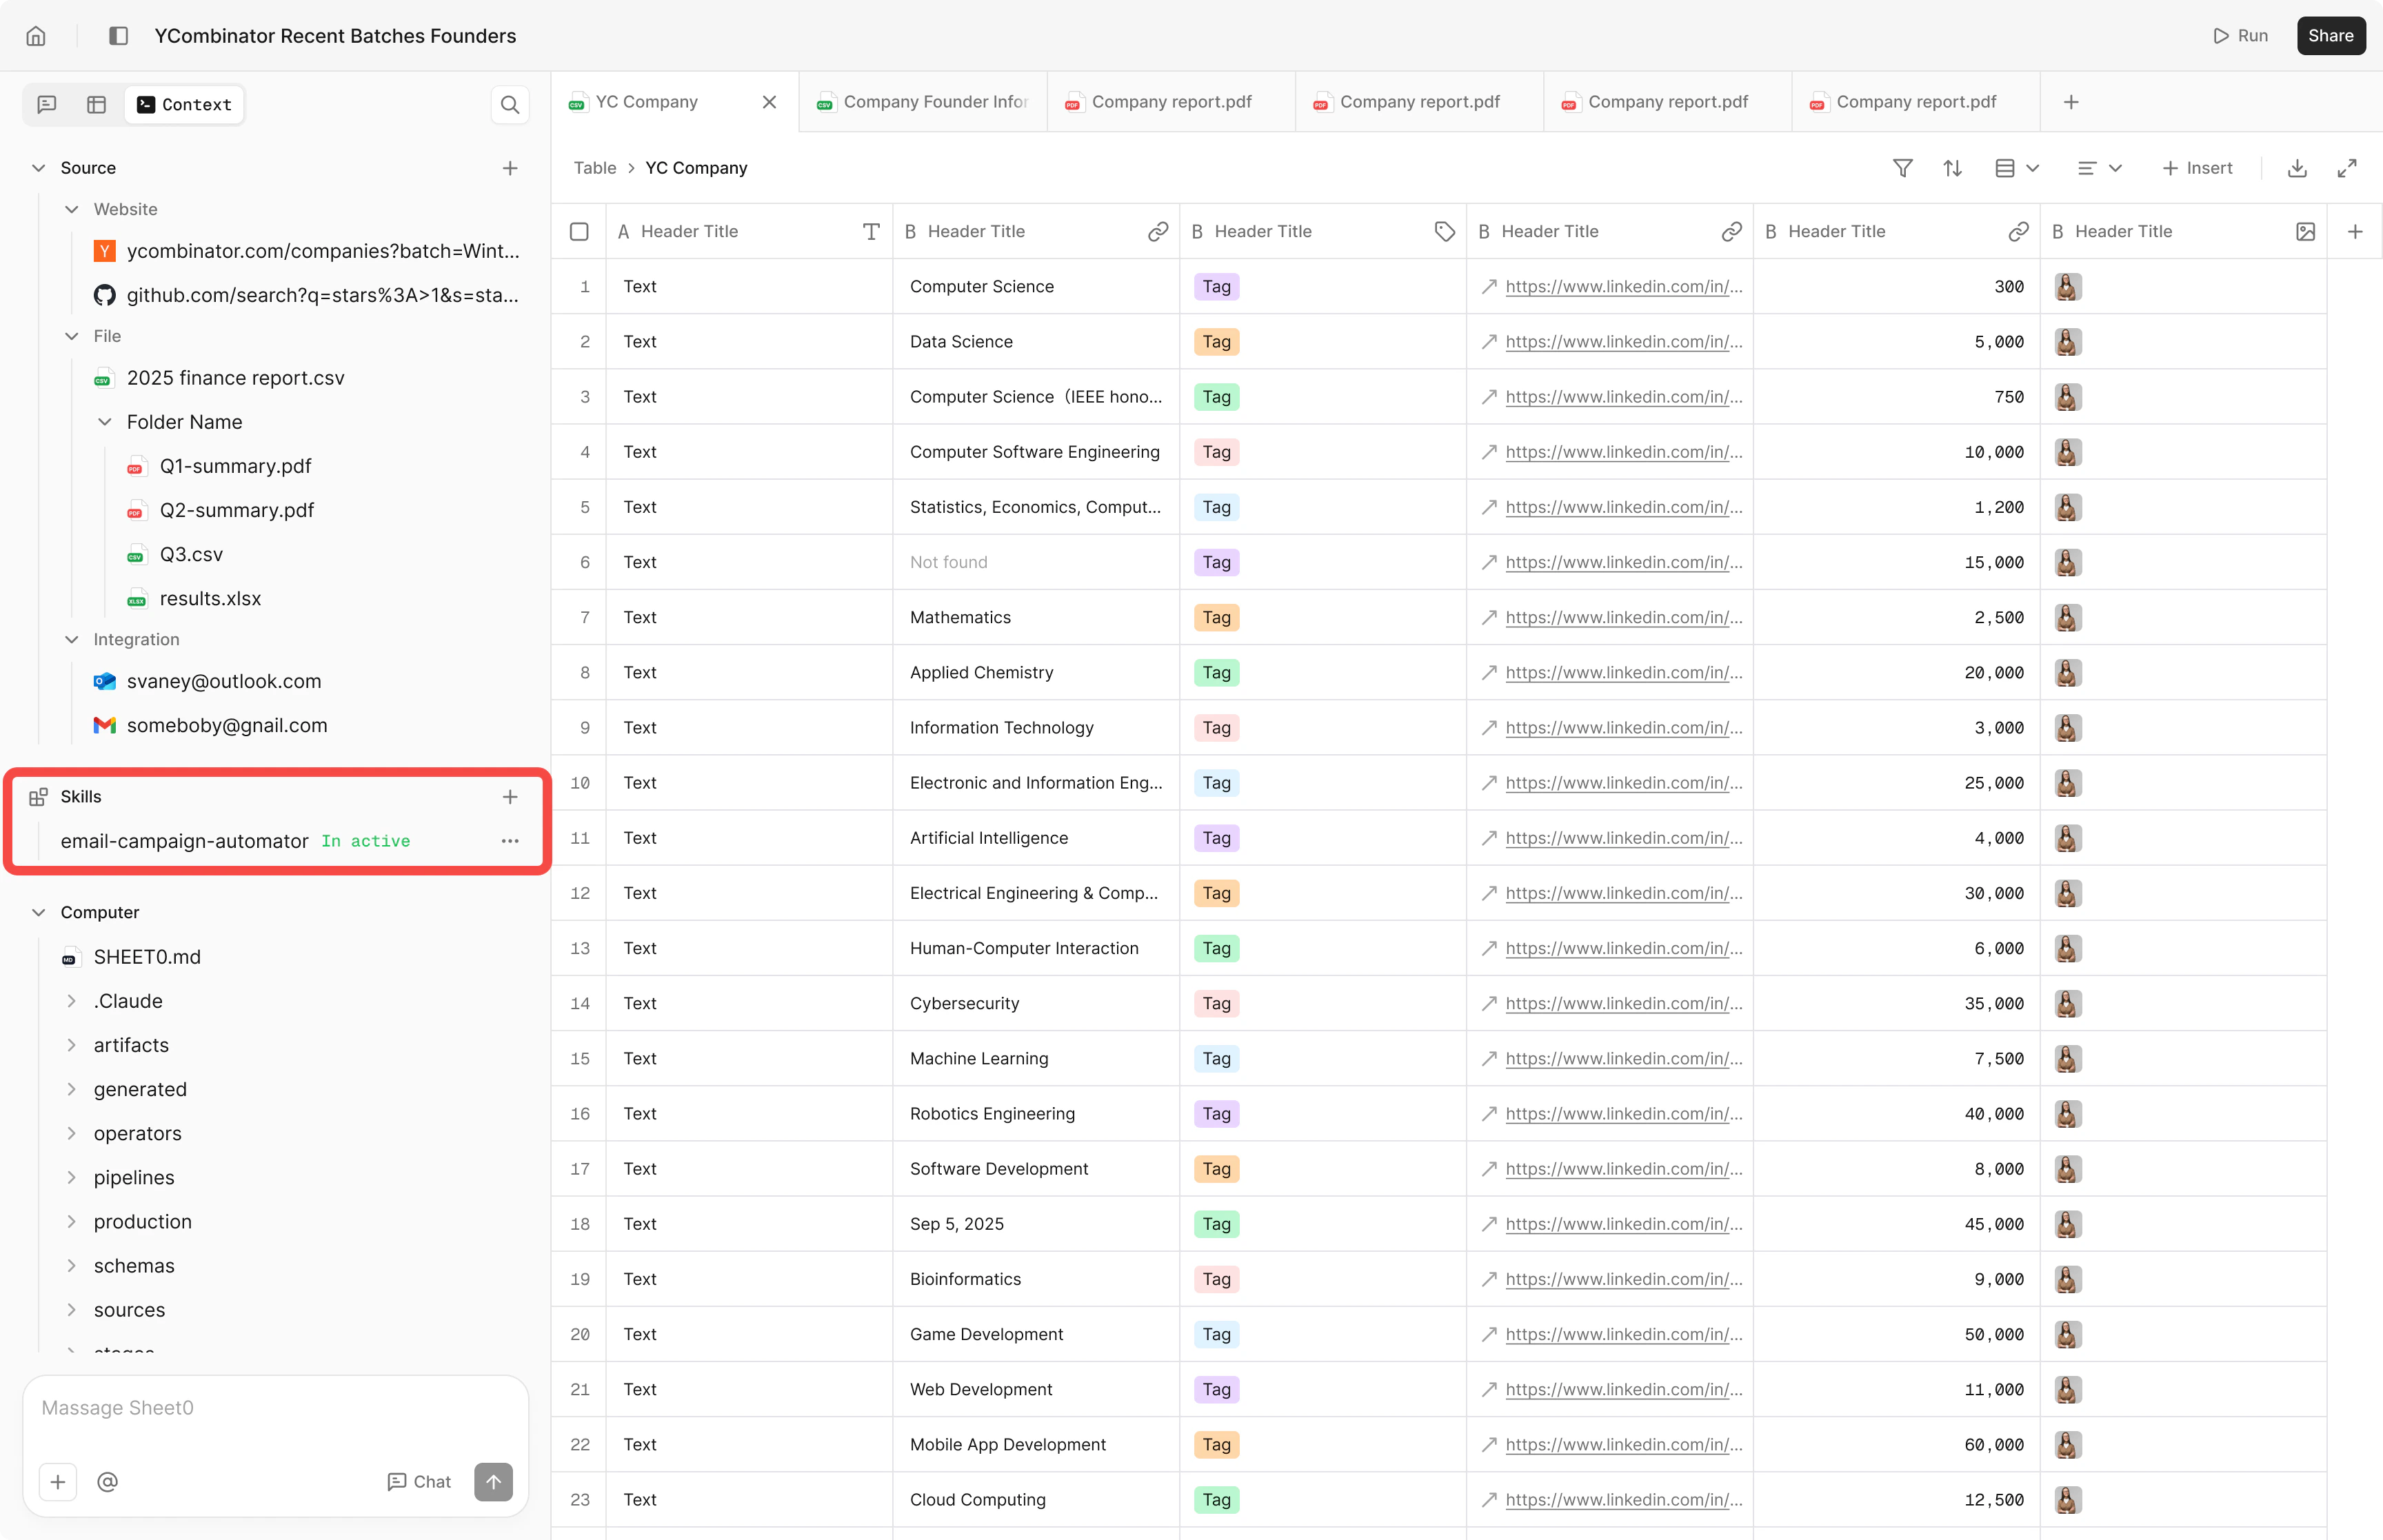Open email-campaign-automator options menu
The image size is (2383, 1540).
509,841
